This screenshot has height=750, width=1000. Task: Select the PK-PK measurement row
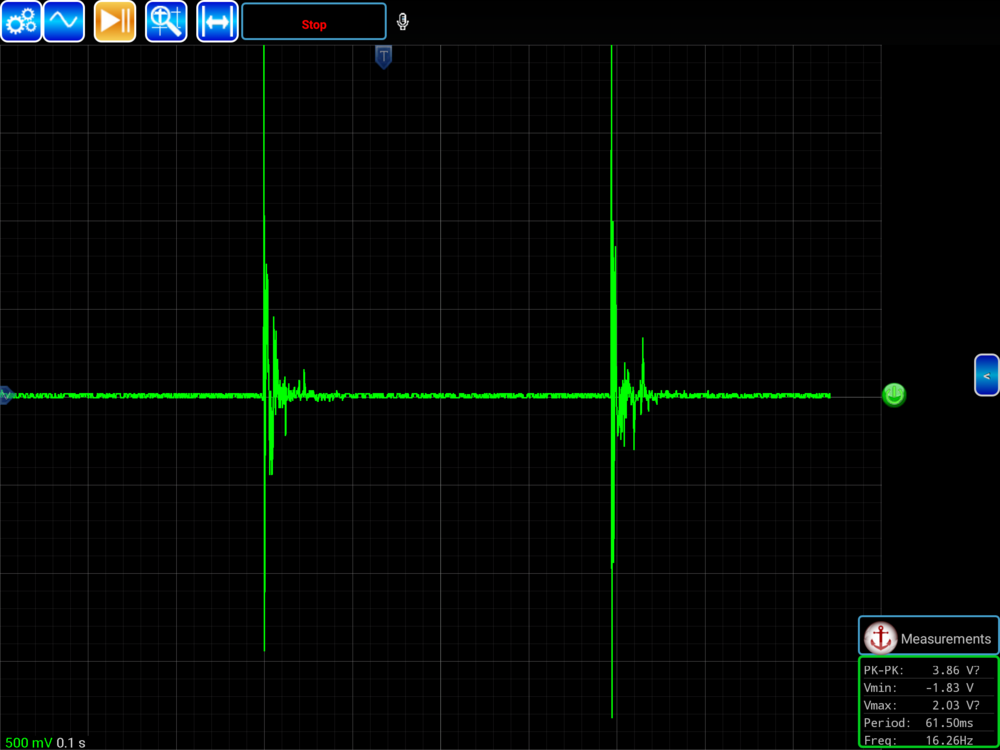coord(928,671)
